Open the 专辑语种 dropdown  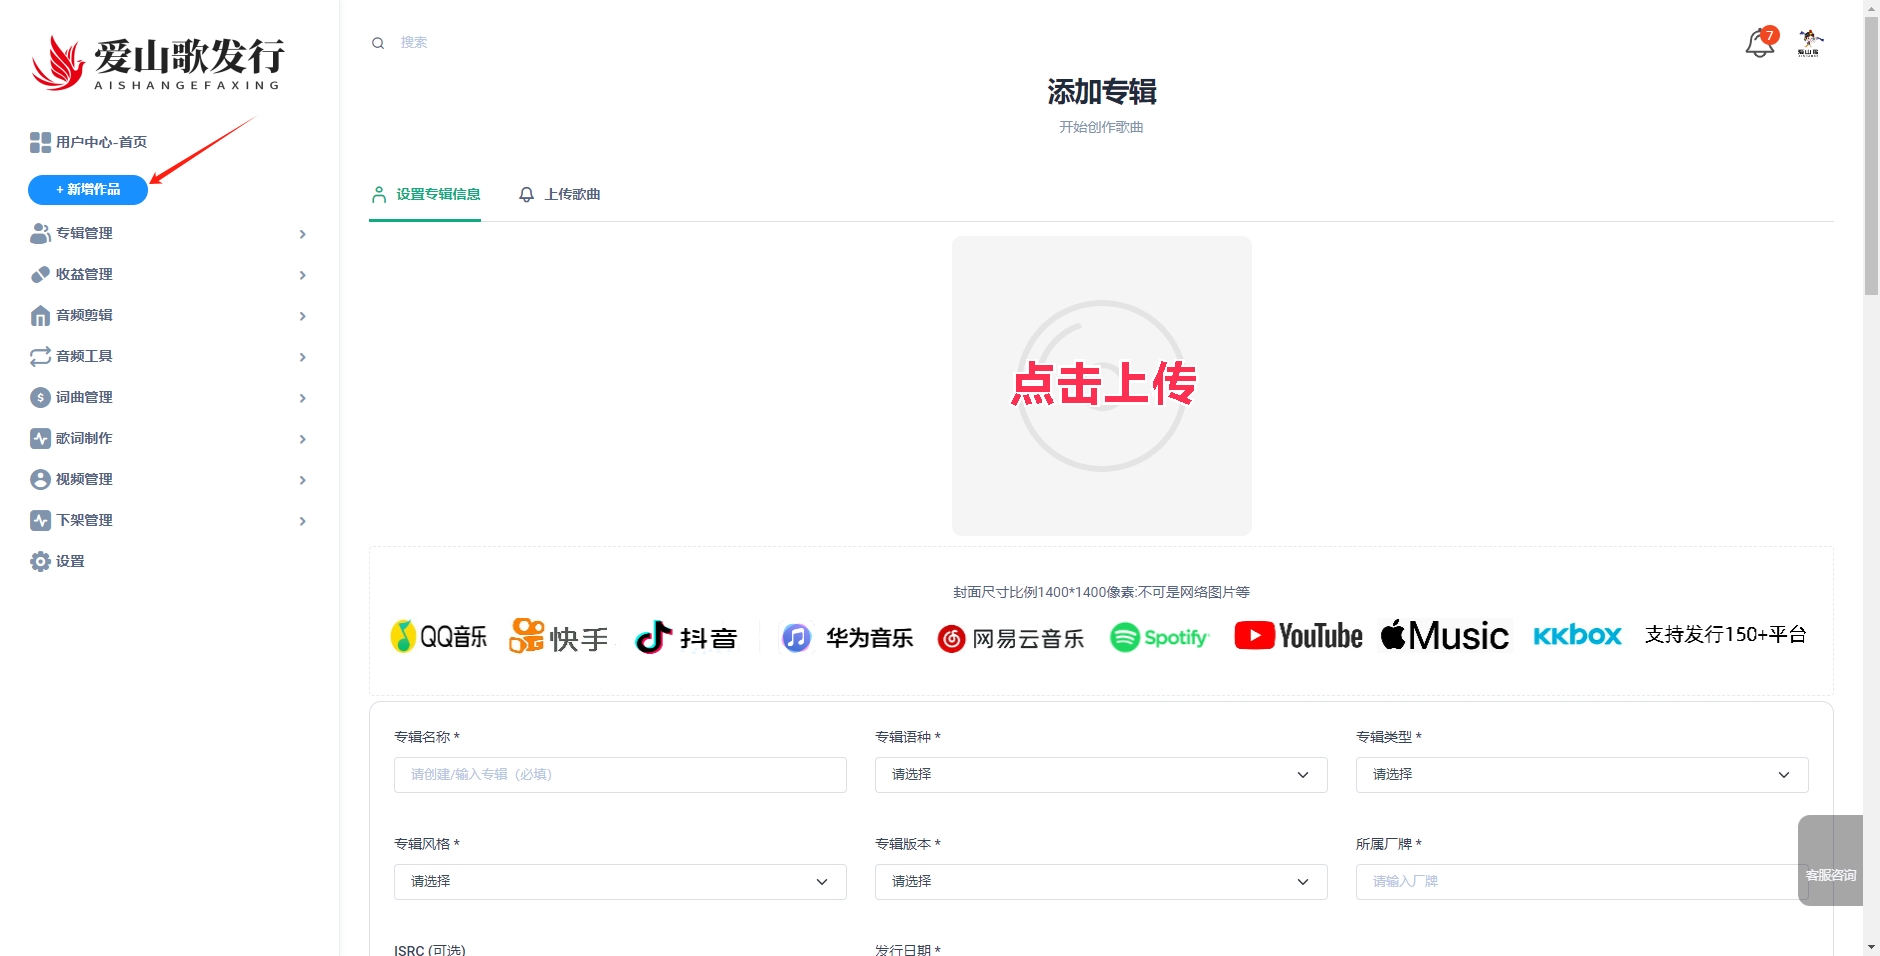[1100, 775]
